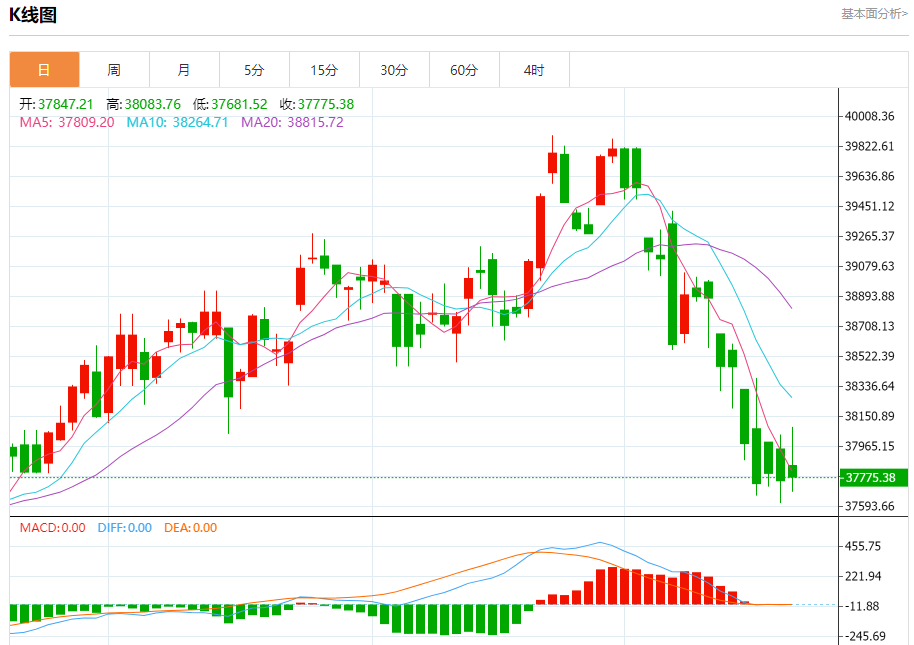This screenshot has width=914, height=645.
Task: Select the 日 daily chart tab
Action: click(x=44, y=70)
